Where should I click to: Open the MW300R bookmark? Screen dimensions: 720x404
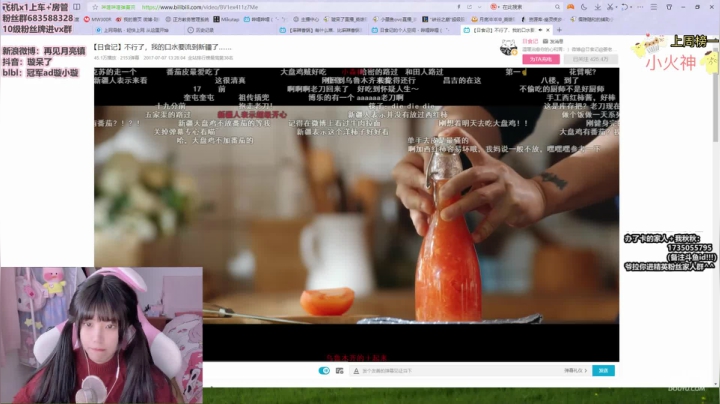pos(98,19)
